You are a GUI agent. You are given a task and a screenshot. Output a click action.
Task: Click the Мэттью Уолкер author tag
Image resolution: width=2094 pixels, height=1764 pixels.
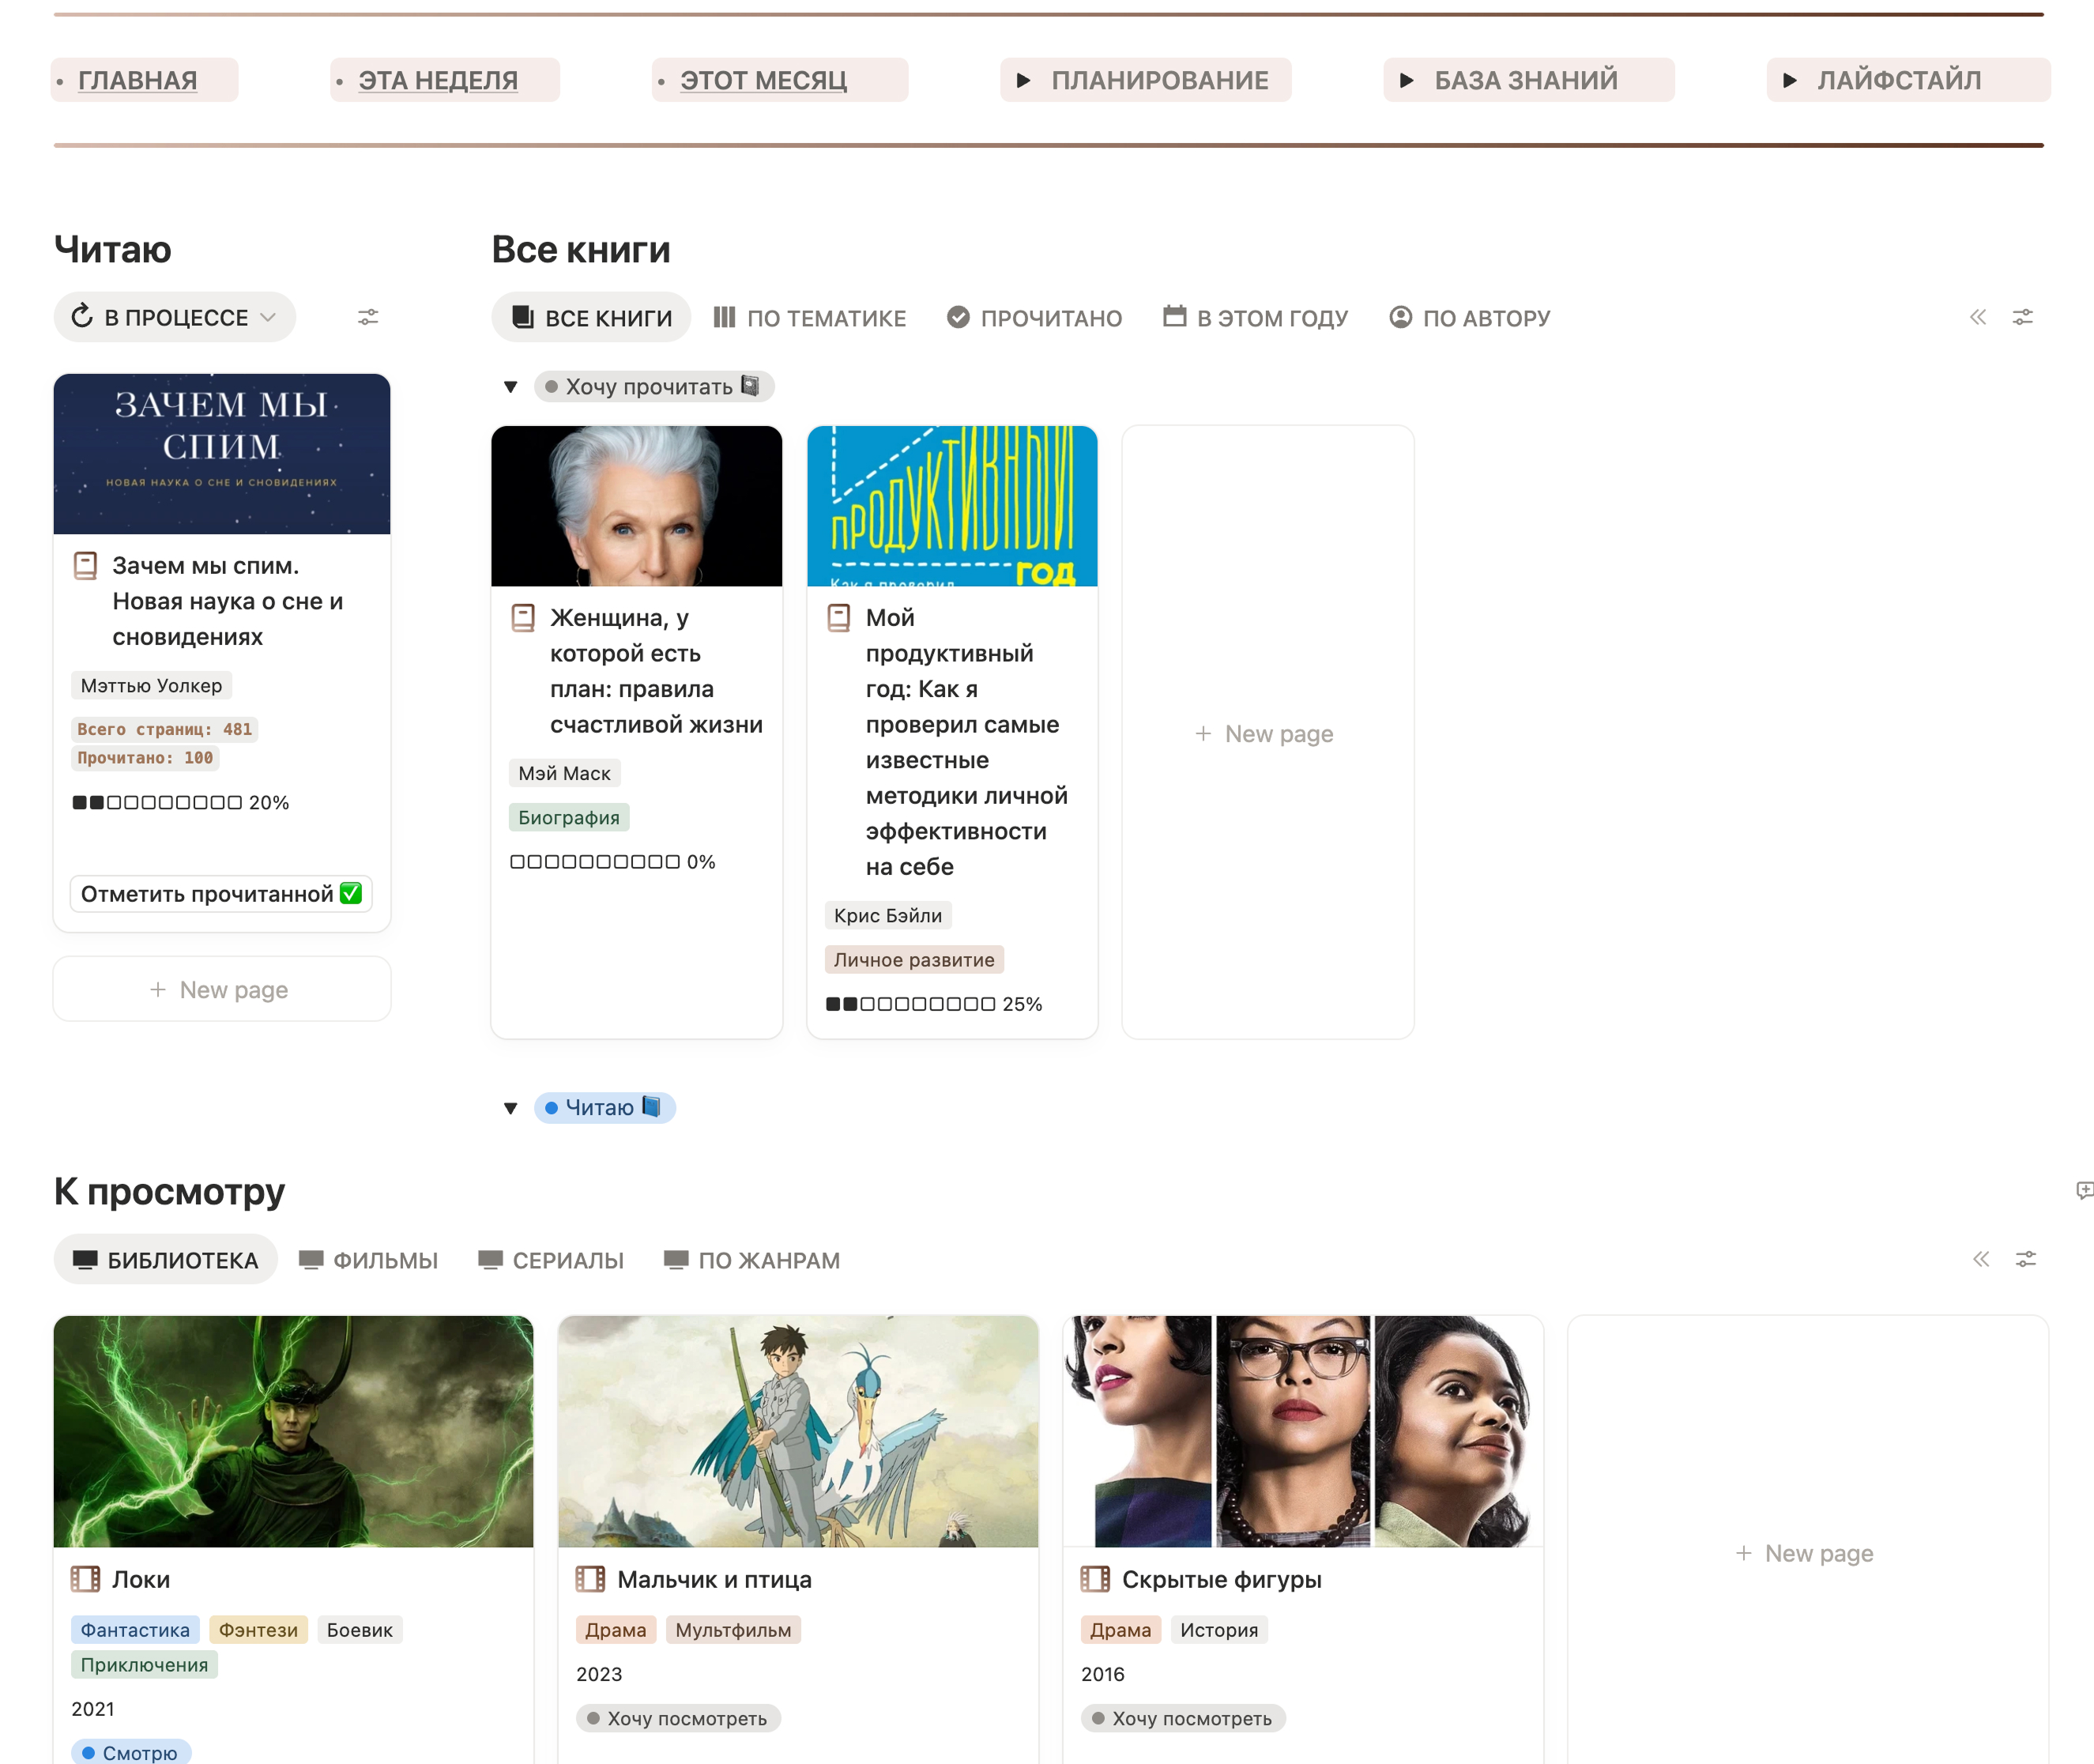pos(152,685)
